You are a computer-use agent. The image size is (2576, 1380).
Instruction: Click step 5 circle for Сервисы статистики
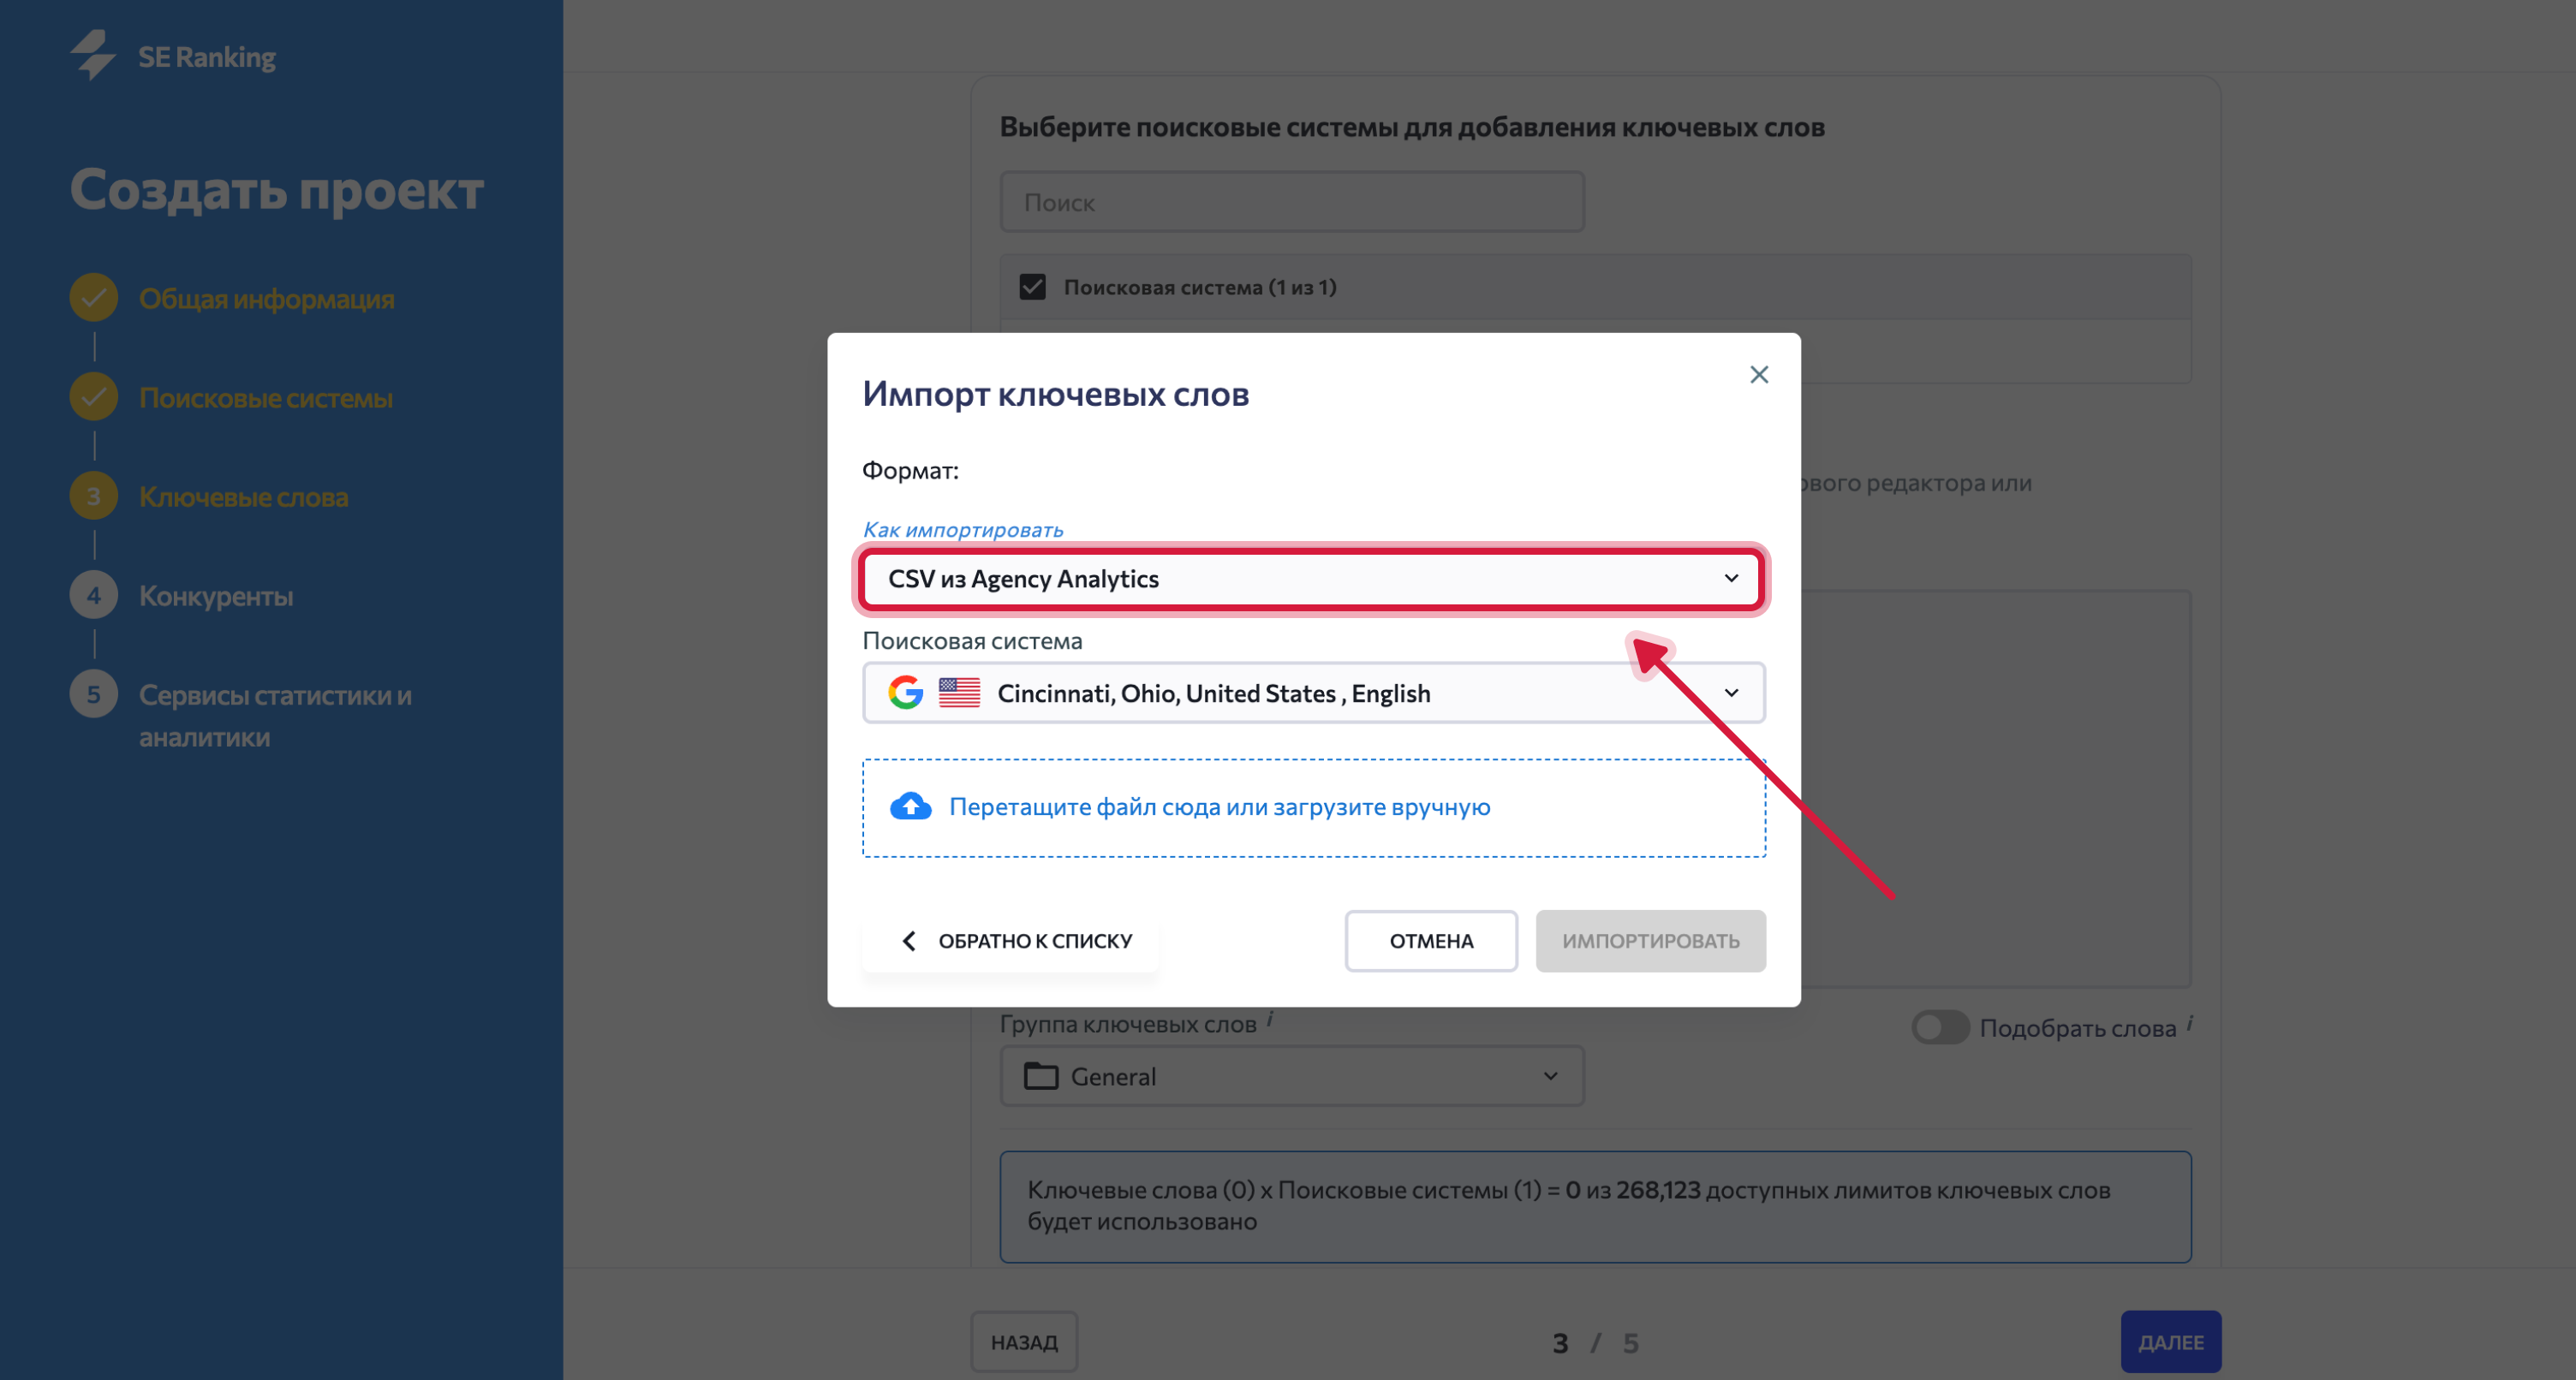click(94, 694)
